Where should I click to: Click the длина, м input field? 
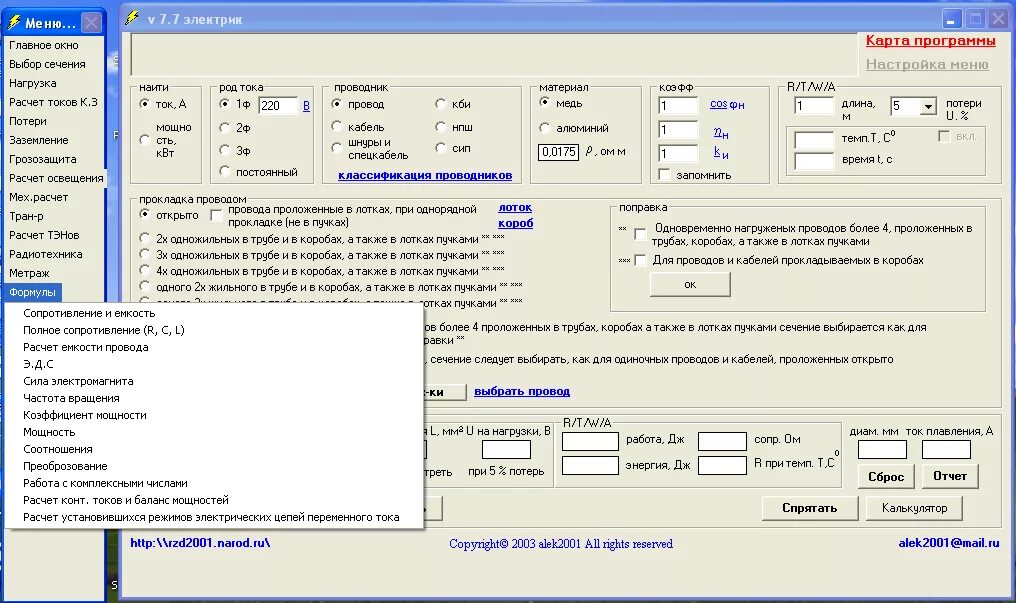pos(814,106)
